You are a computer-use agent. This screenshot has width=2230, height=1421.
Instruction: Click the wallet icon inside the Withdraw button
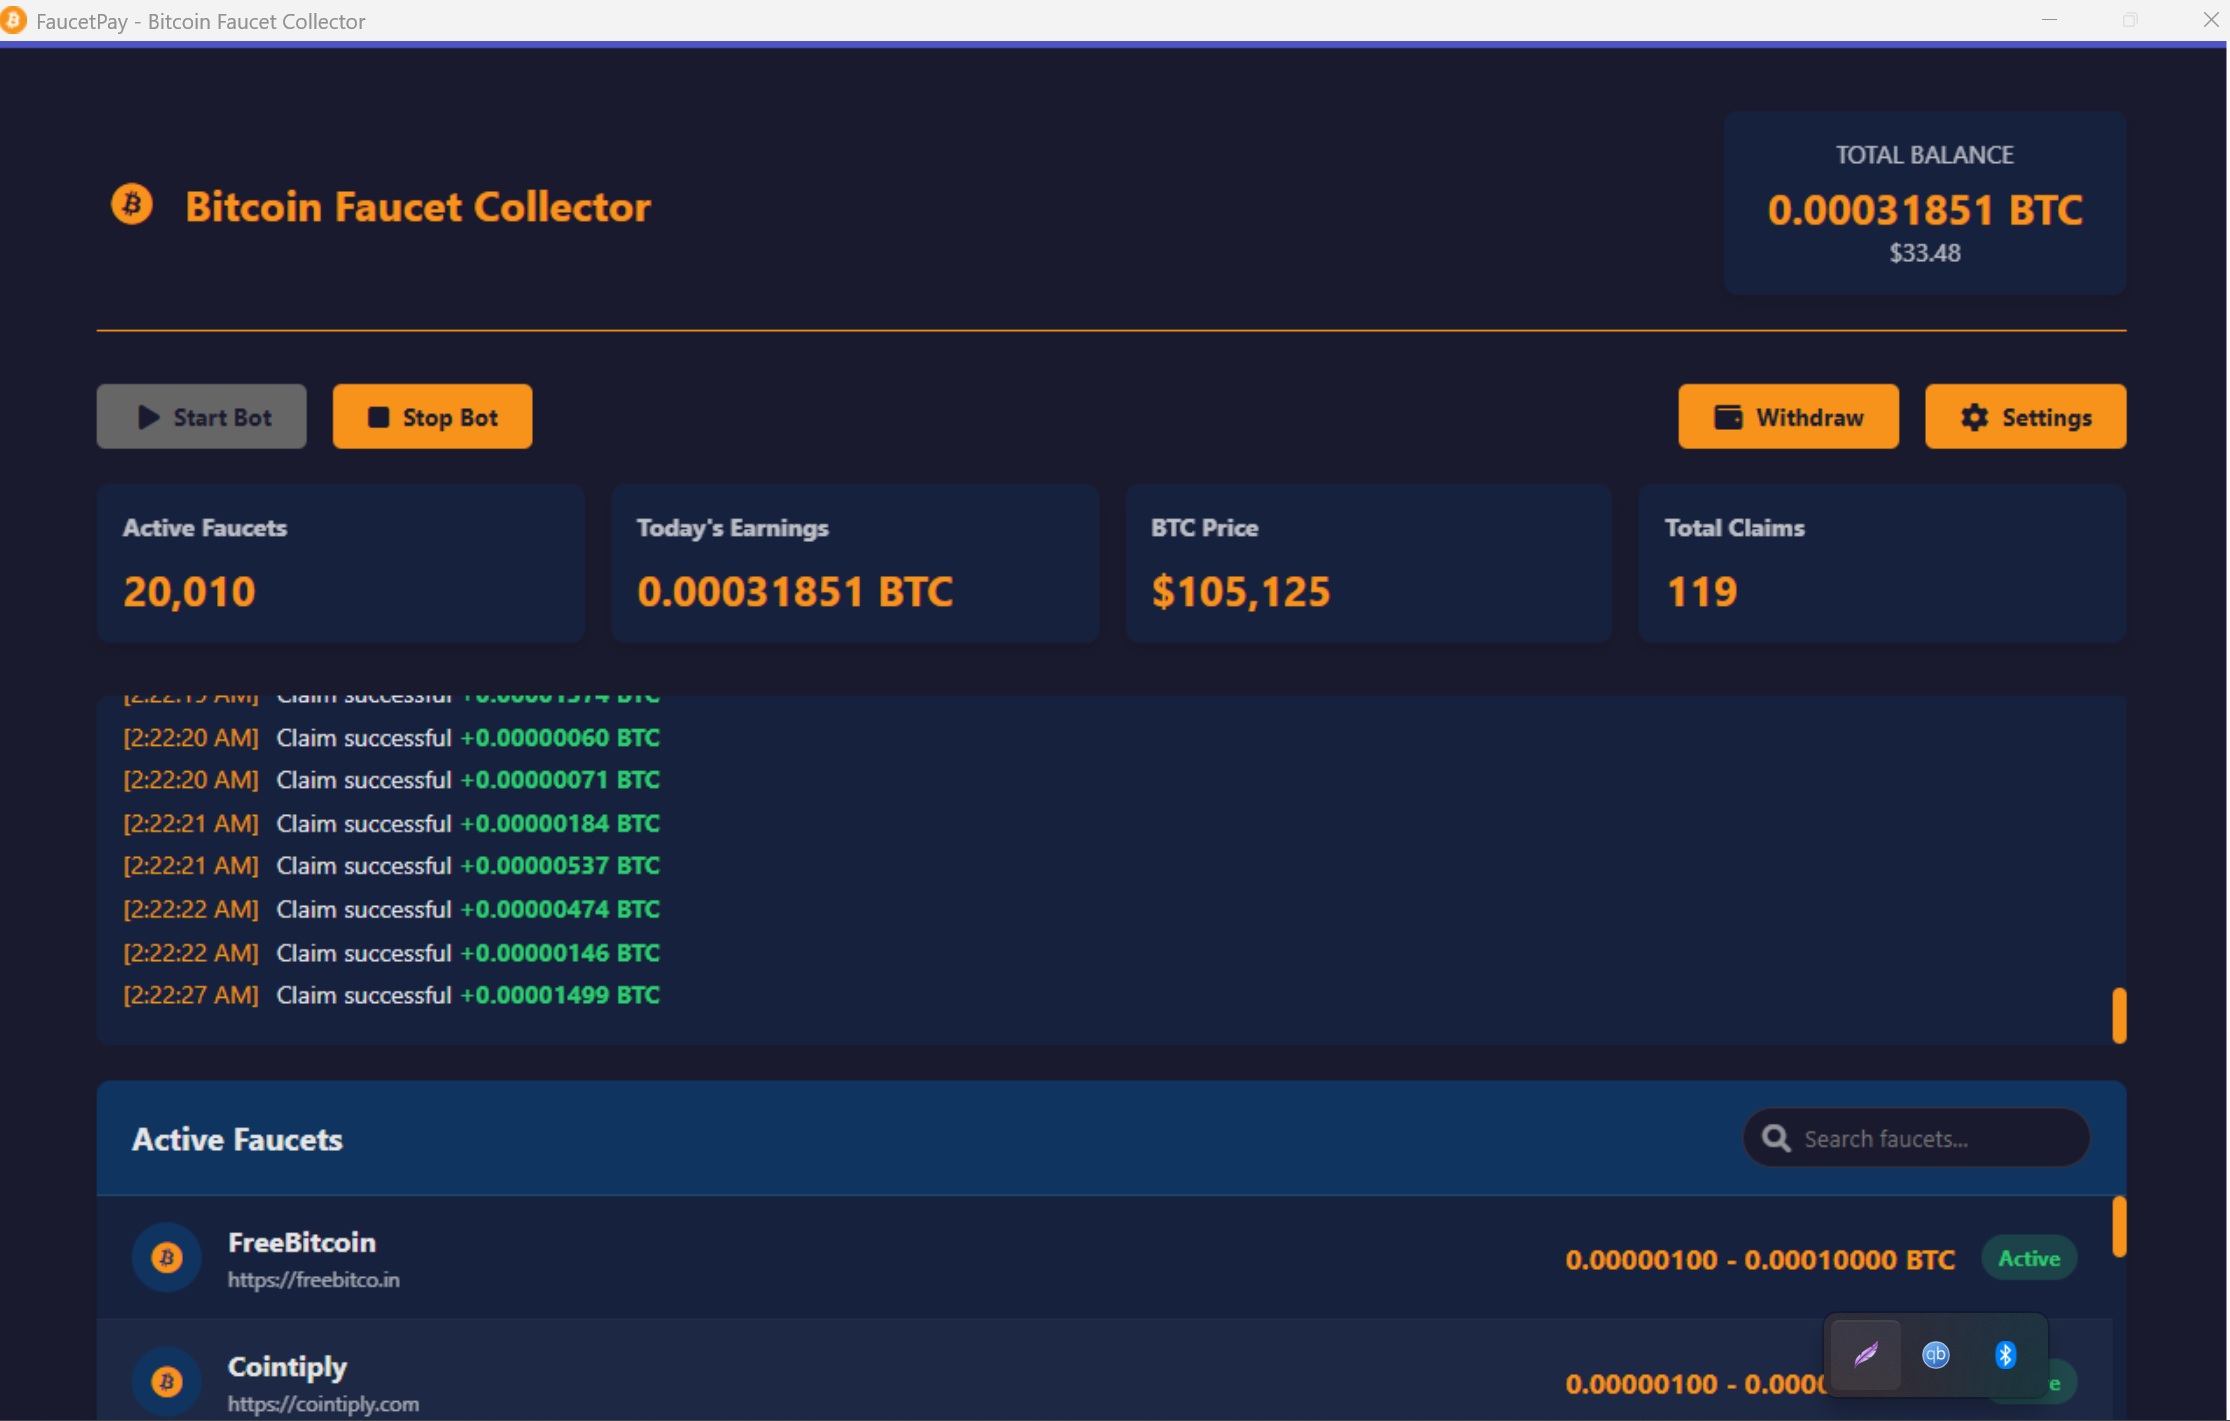1729,417
